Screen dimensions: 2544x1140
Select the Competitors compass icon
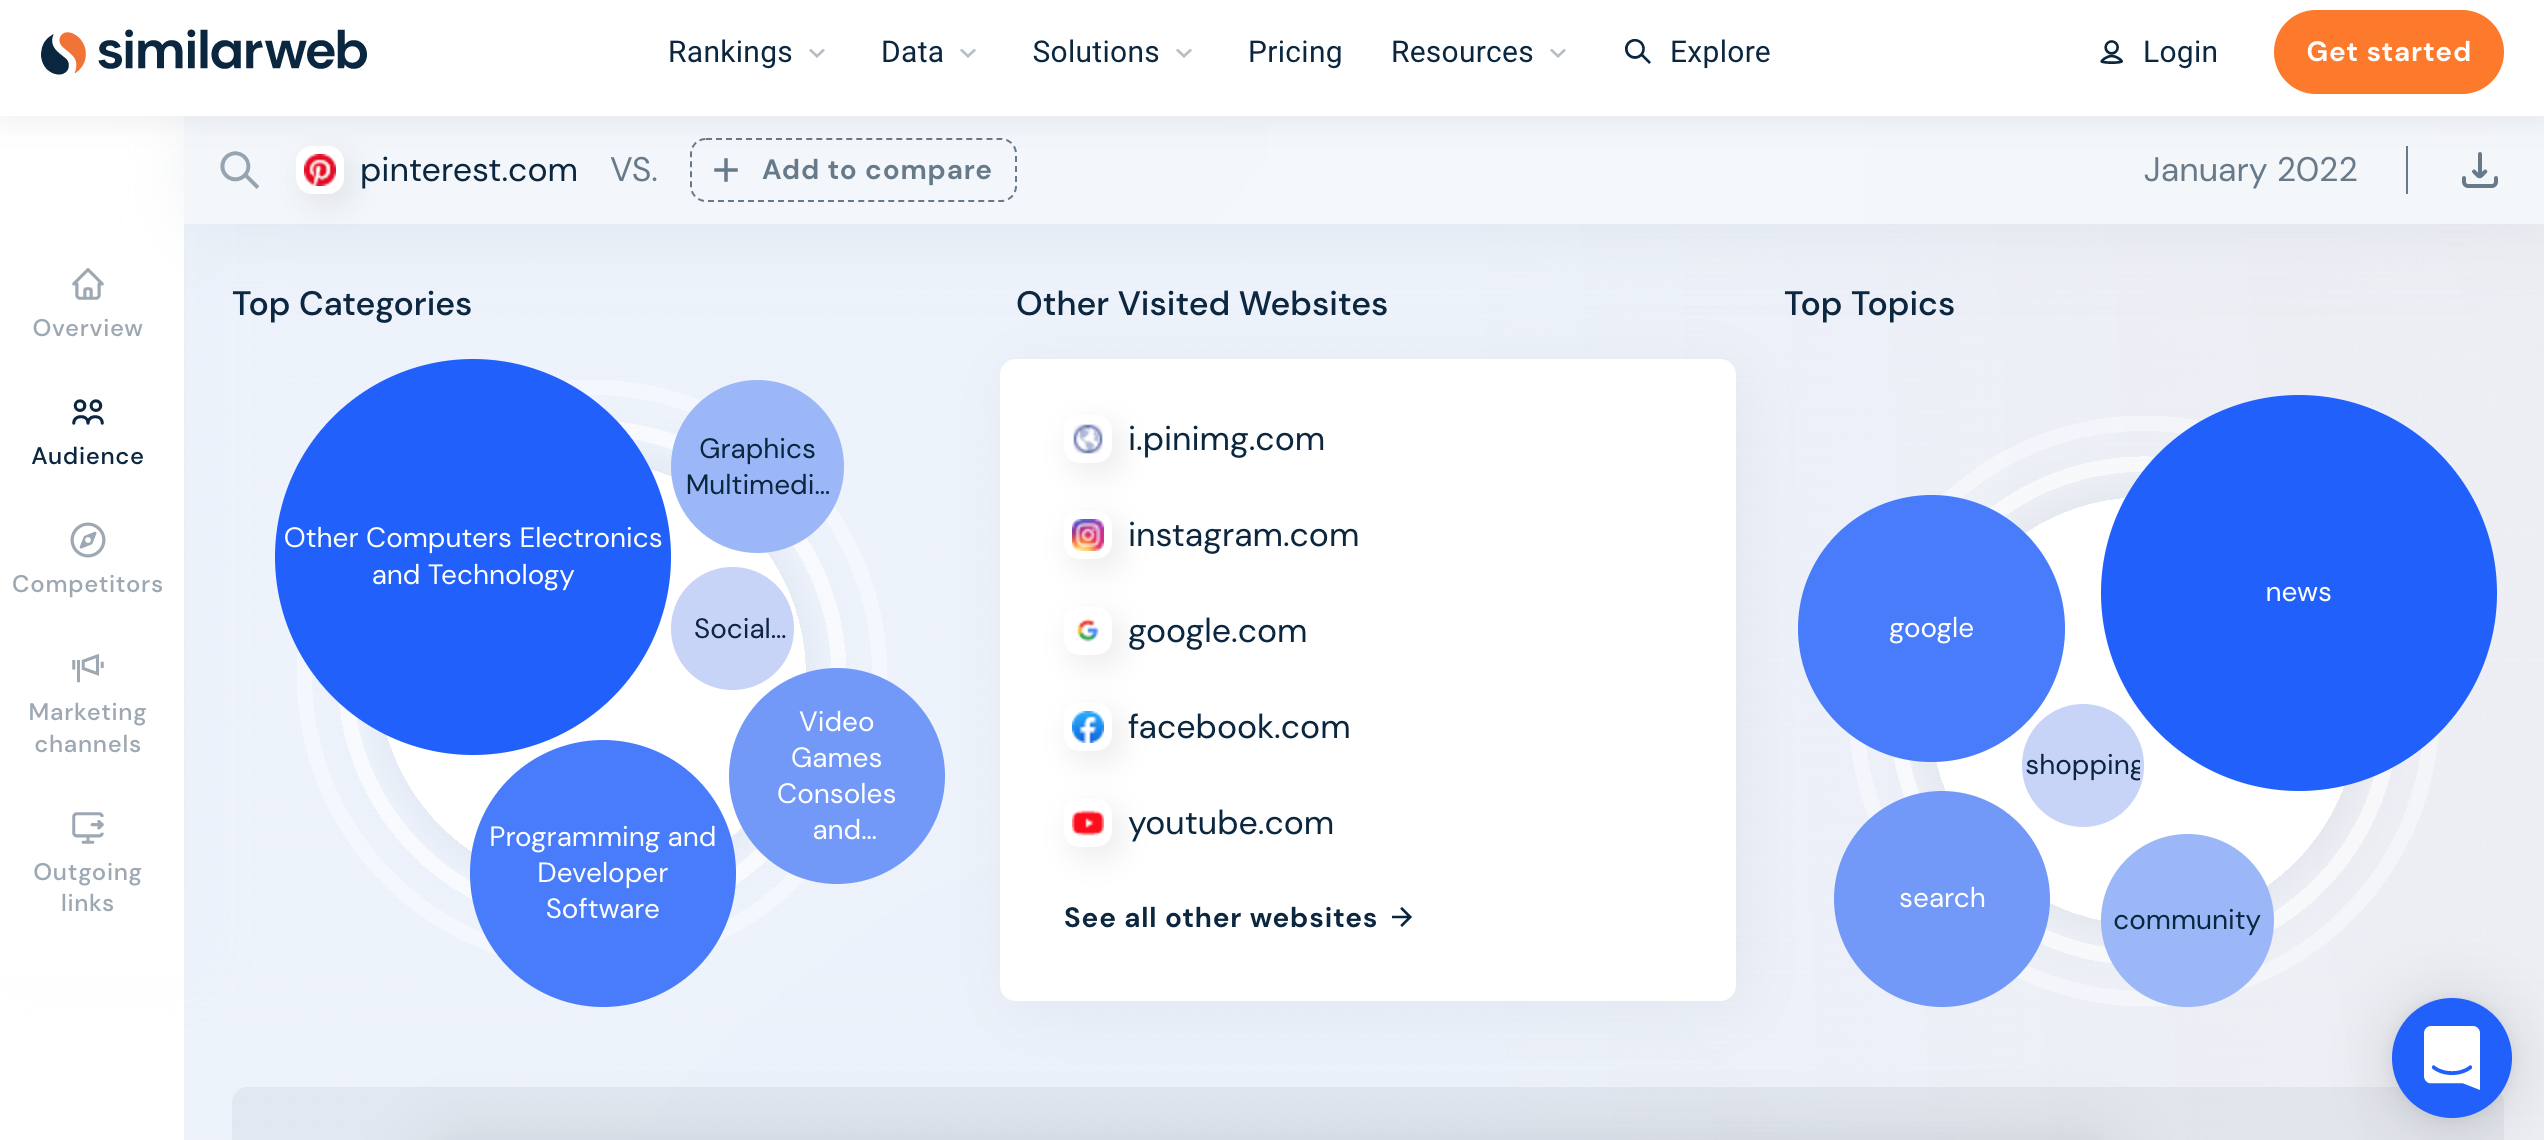pos(88,540)
